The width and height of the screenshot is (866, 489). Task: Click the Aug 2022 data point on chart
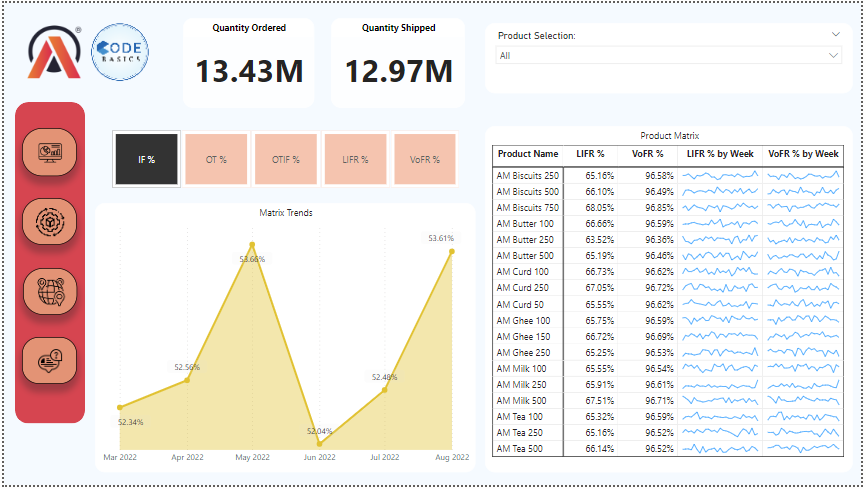(452, 252)
